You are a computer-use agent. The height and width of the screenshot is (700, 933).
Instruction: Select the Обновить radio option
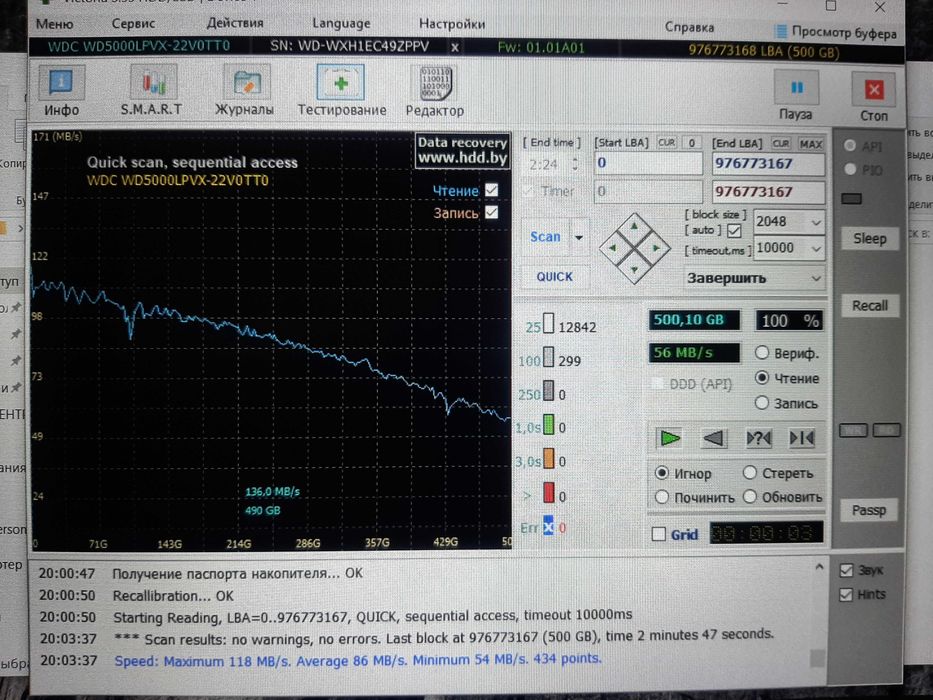pos(750,496)
